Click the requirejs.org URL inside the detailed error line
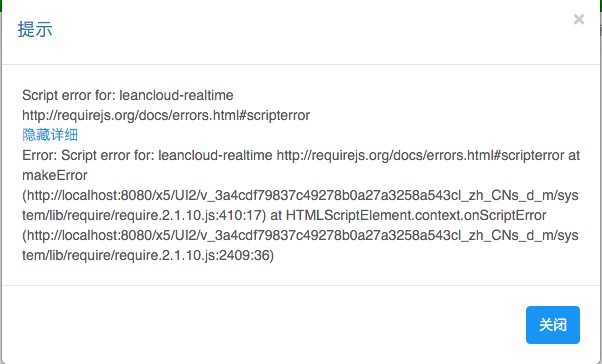 click(x=420, y=155)
